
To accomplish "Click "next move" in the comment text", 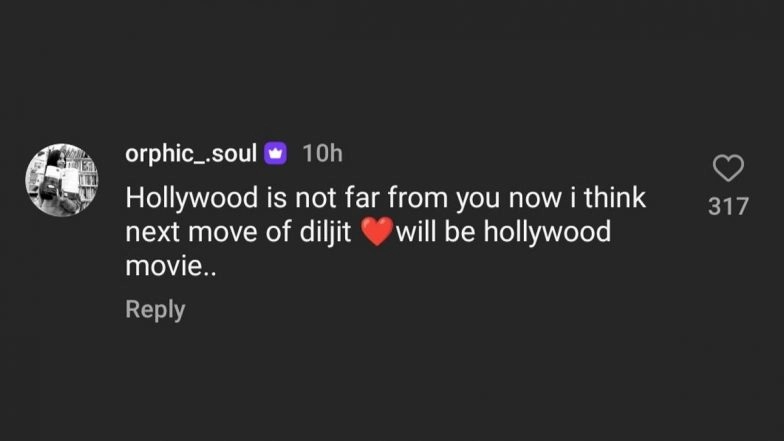I will point(187,234).
